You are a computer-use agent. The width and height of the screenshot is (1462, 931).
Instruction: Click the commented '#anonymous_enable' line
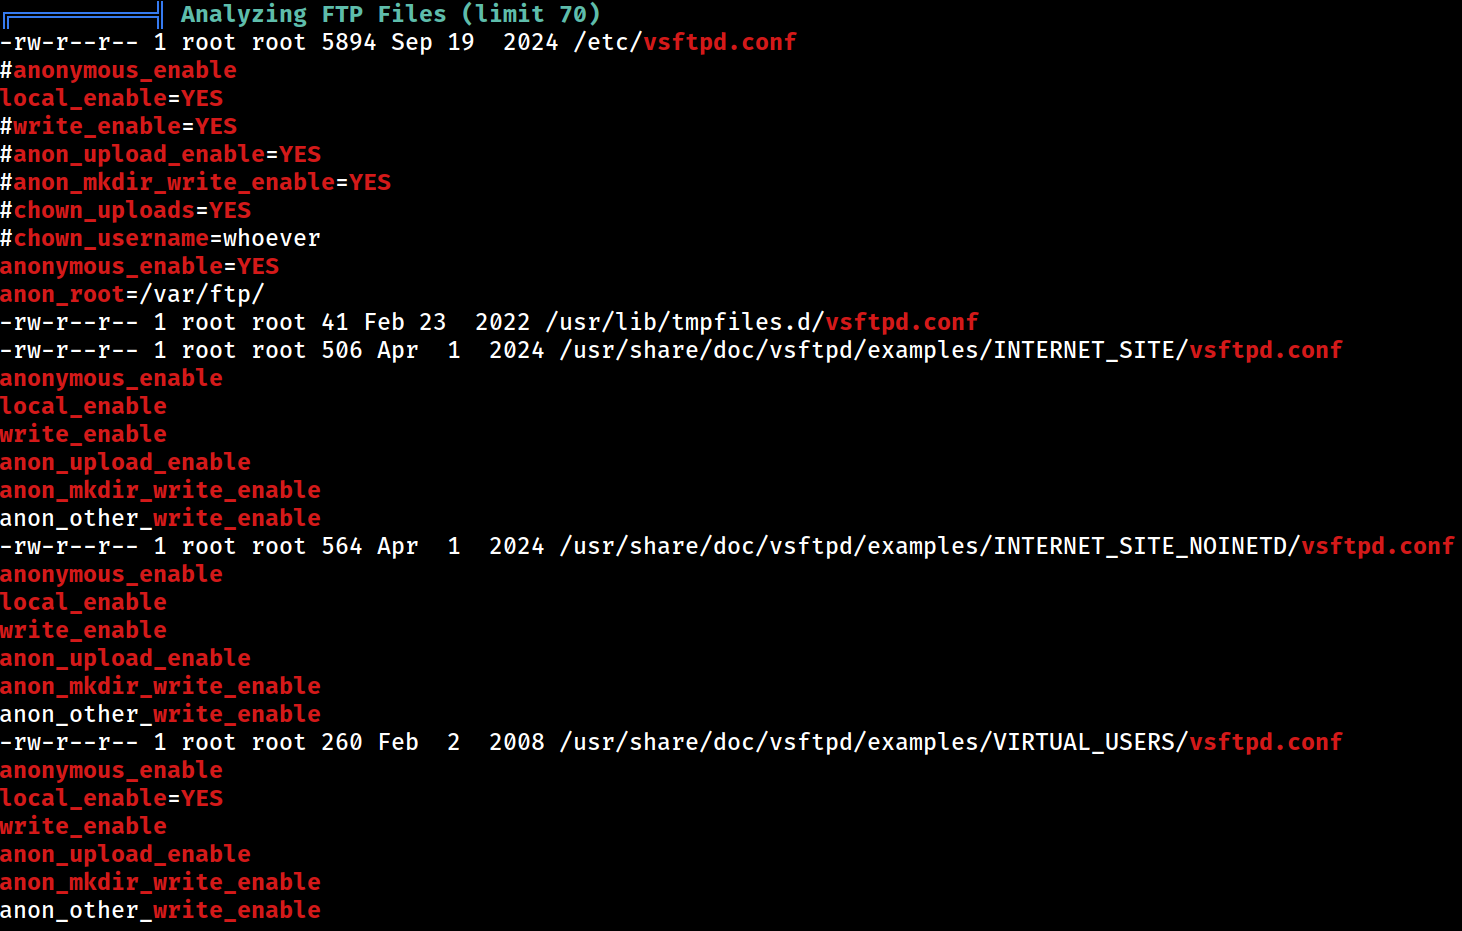119,70
